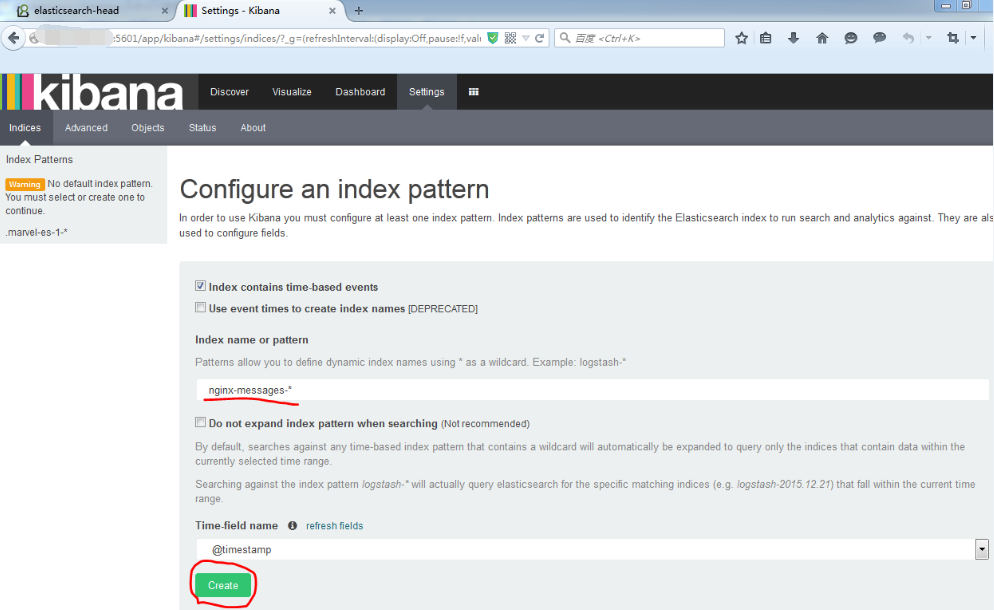
Task: Open the crop tool dropdown arrow
Action: [974, 38]
